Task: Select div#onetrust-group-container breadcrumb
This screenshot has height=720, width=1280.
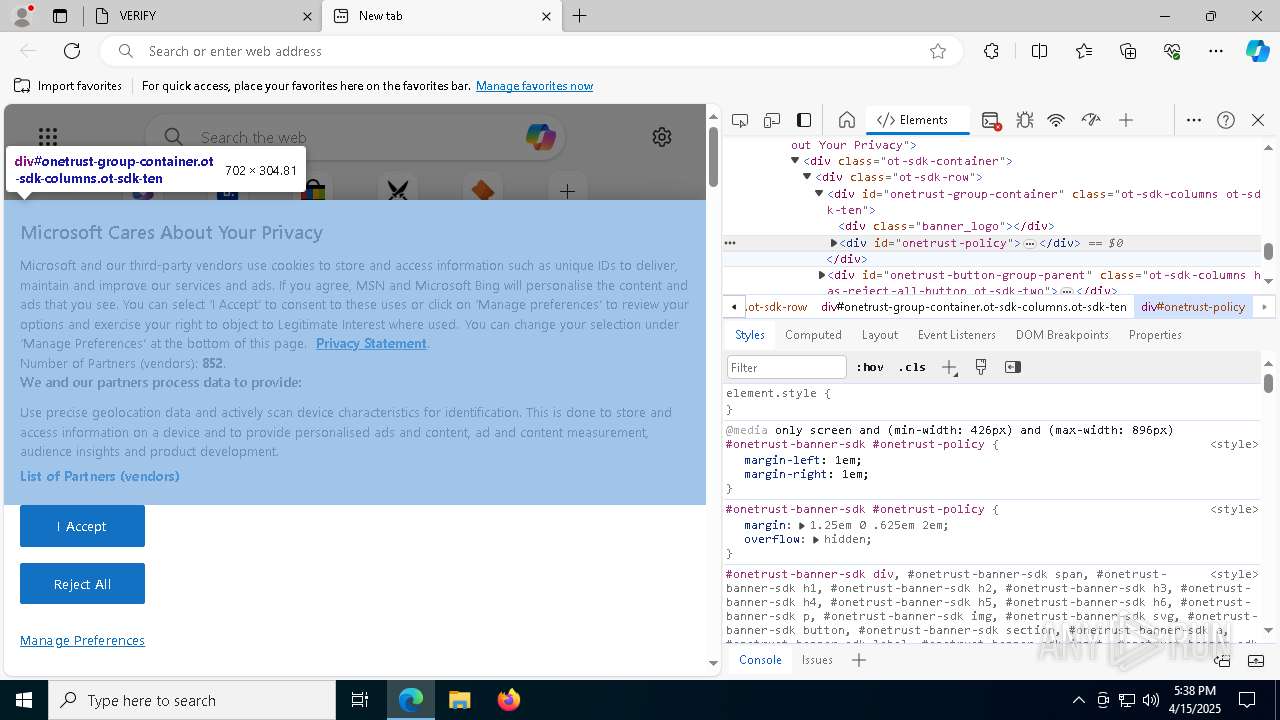Action: pos(974,307)
